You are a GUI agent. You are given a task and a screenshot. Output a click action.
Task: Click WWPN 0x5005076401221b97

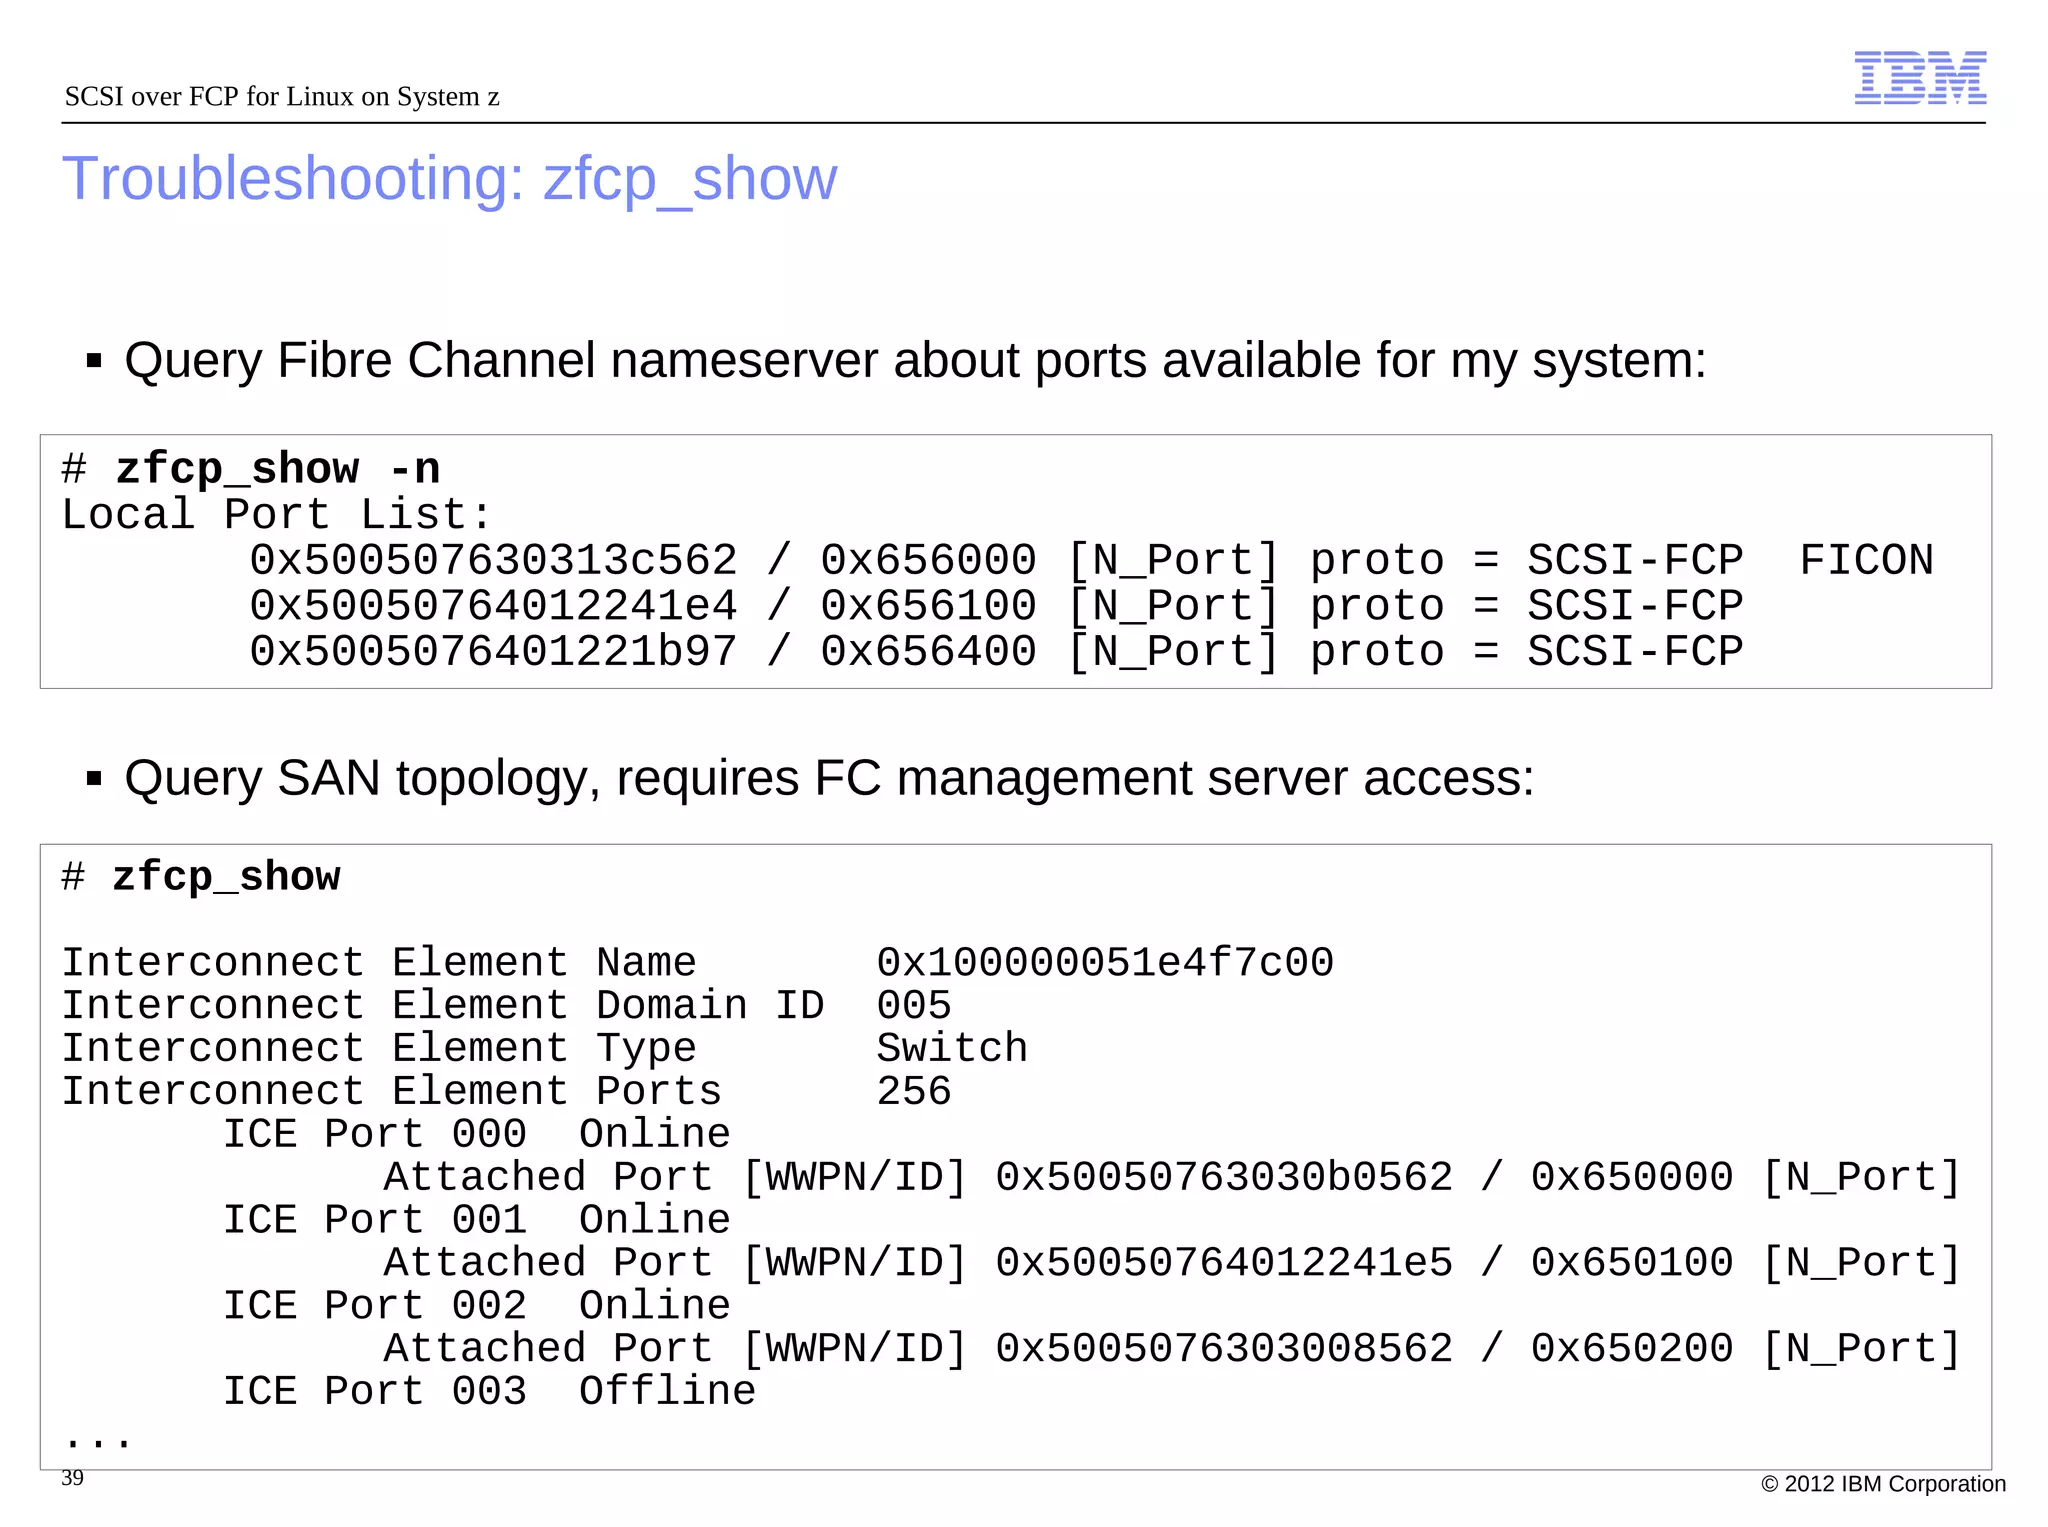click(x=493, y=652)
